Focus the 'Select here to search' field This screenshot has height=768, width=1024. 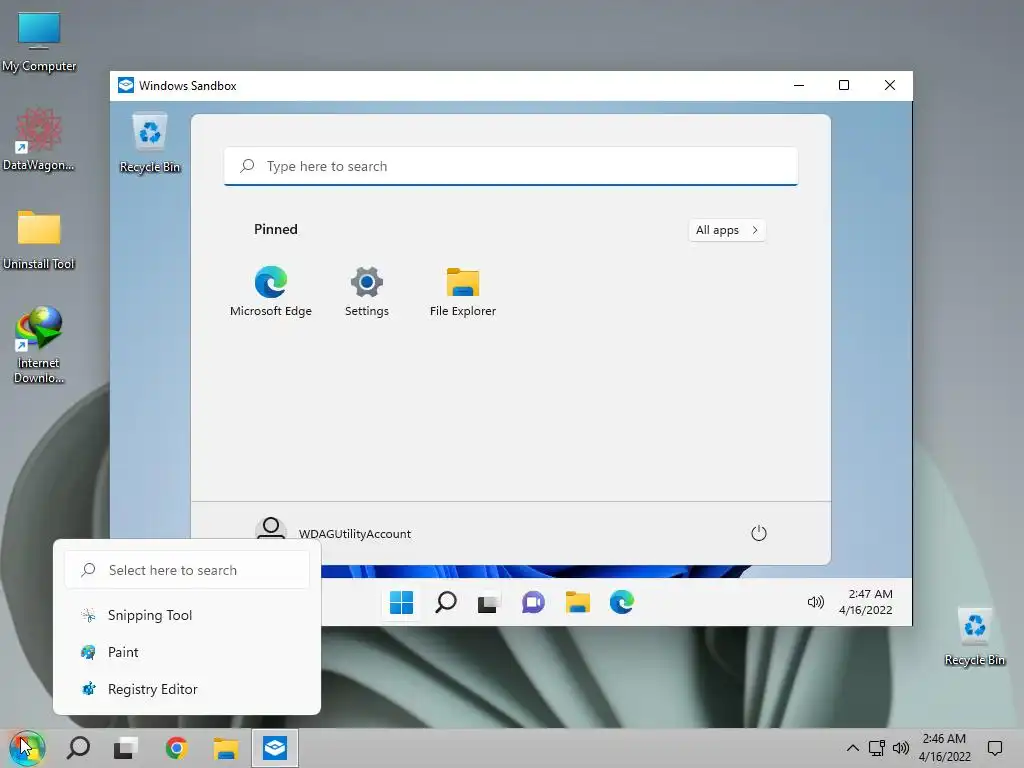pyautogui.click(x=187, y=569)
